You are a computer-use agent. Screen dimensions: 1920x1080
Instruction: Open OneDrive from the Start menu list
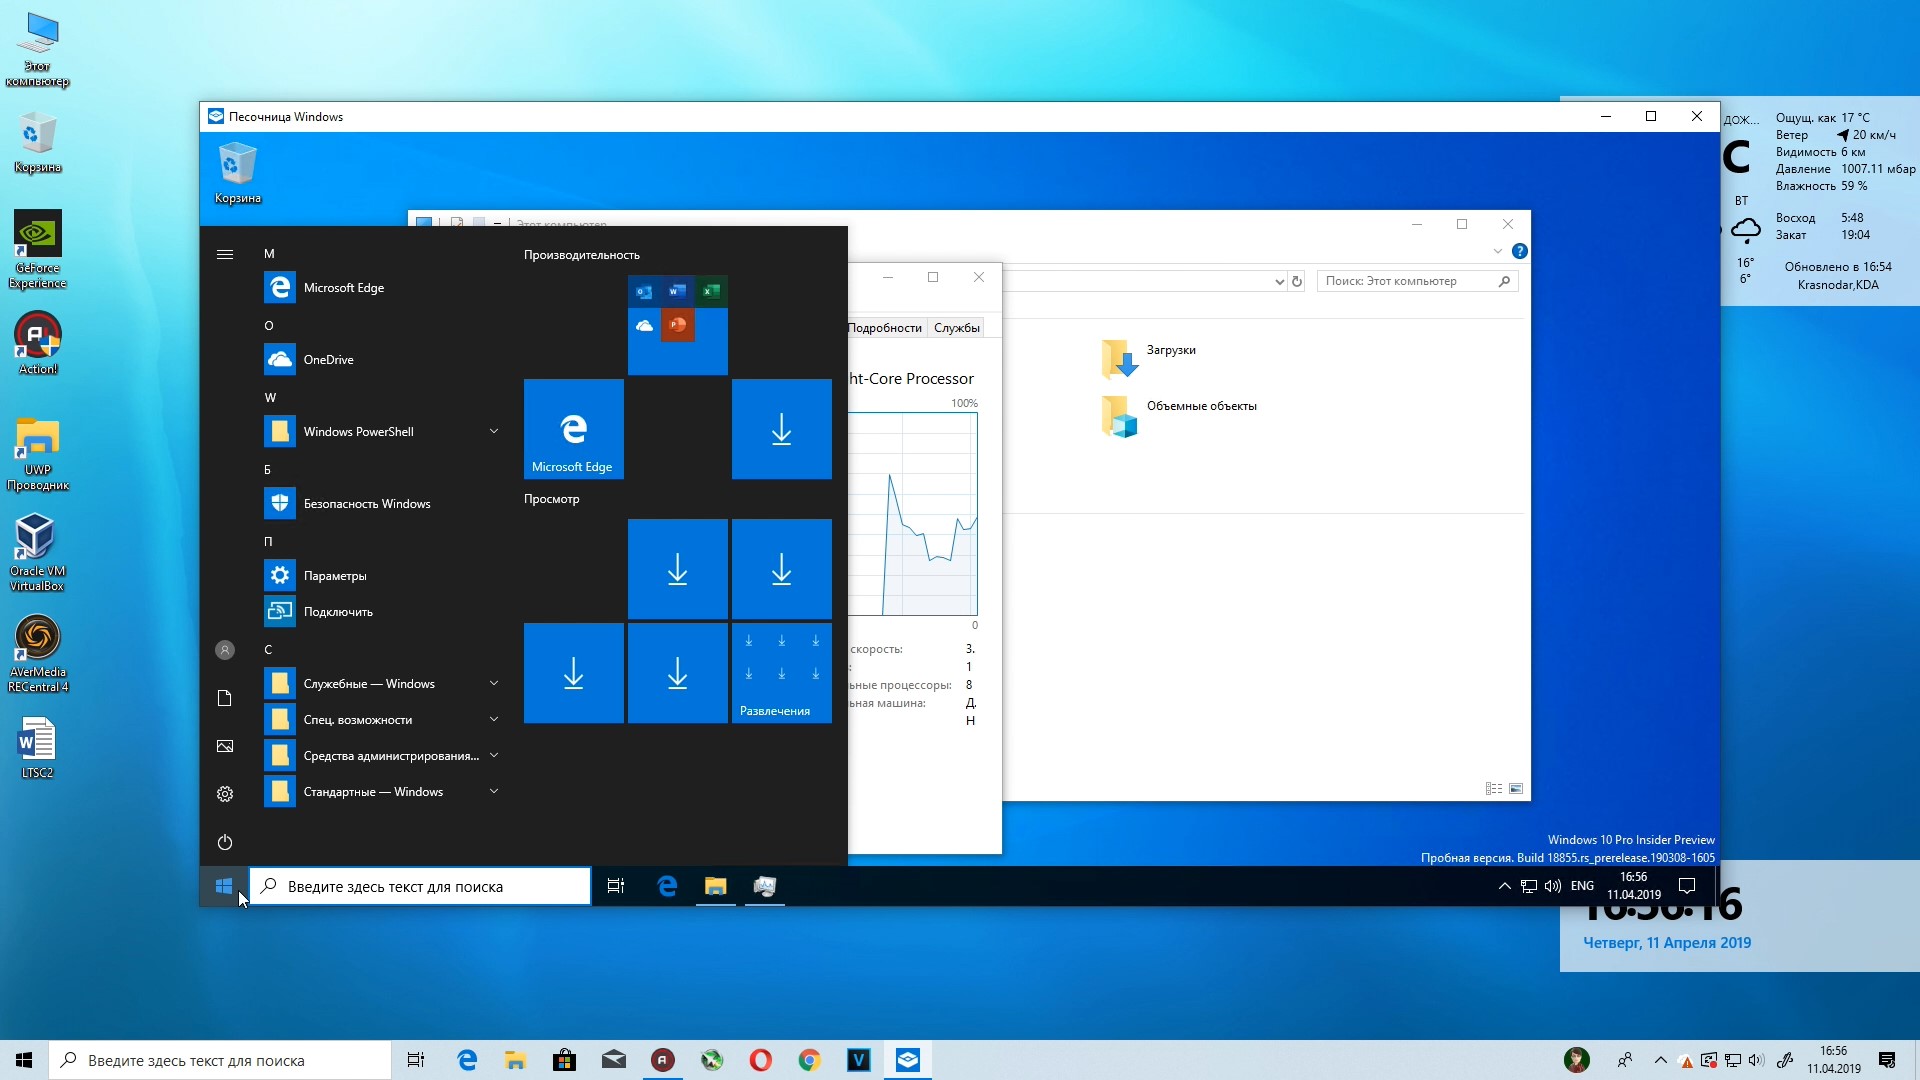380,360
